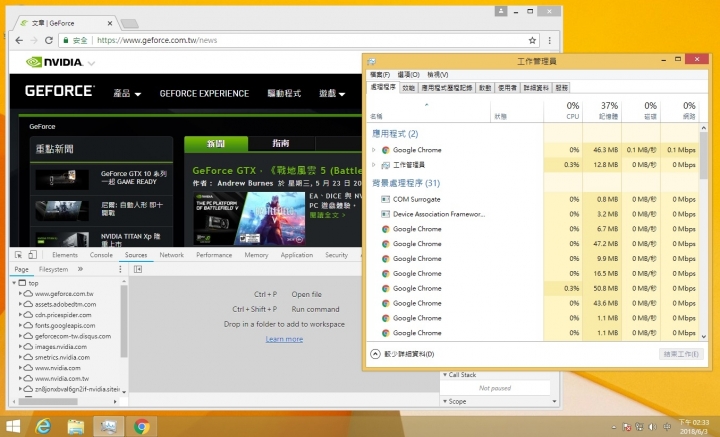The width and height of the screenshot is (720, 437).
Task: Toggle the device toolbar icon in DevTools
Action: tap(32, 255)
